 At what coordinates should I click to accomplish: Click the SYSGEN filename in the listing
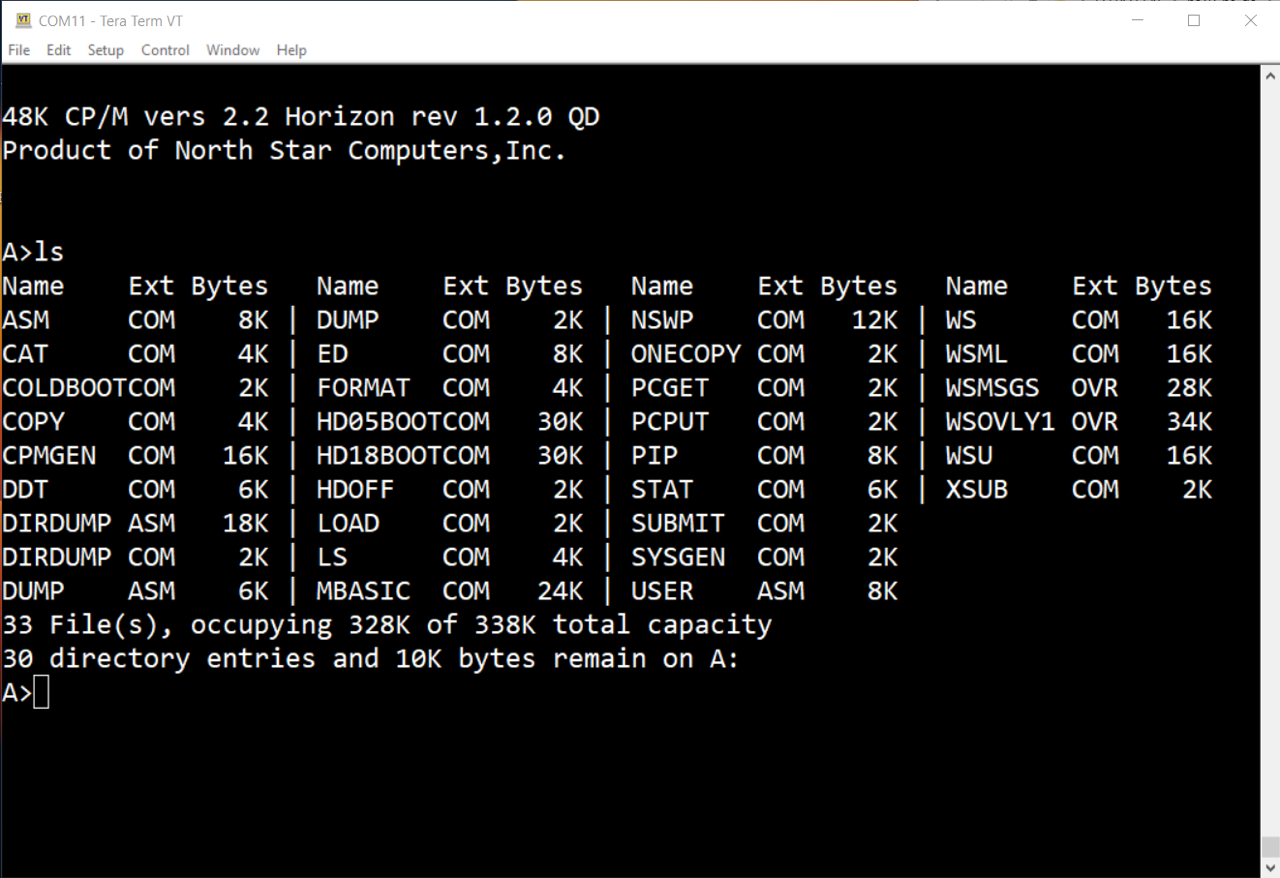coord(677,557)
